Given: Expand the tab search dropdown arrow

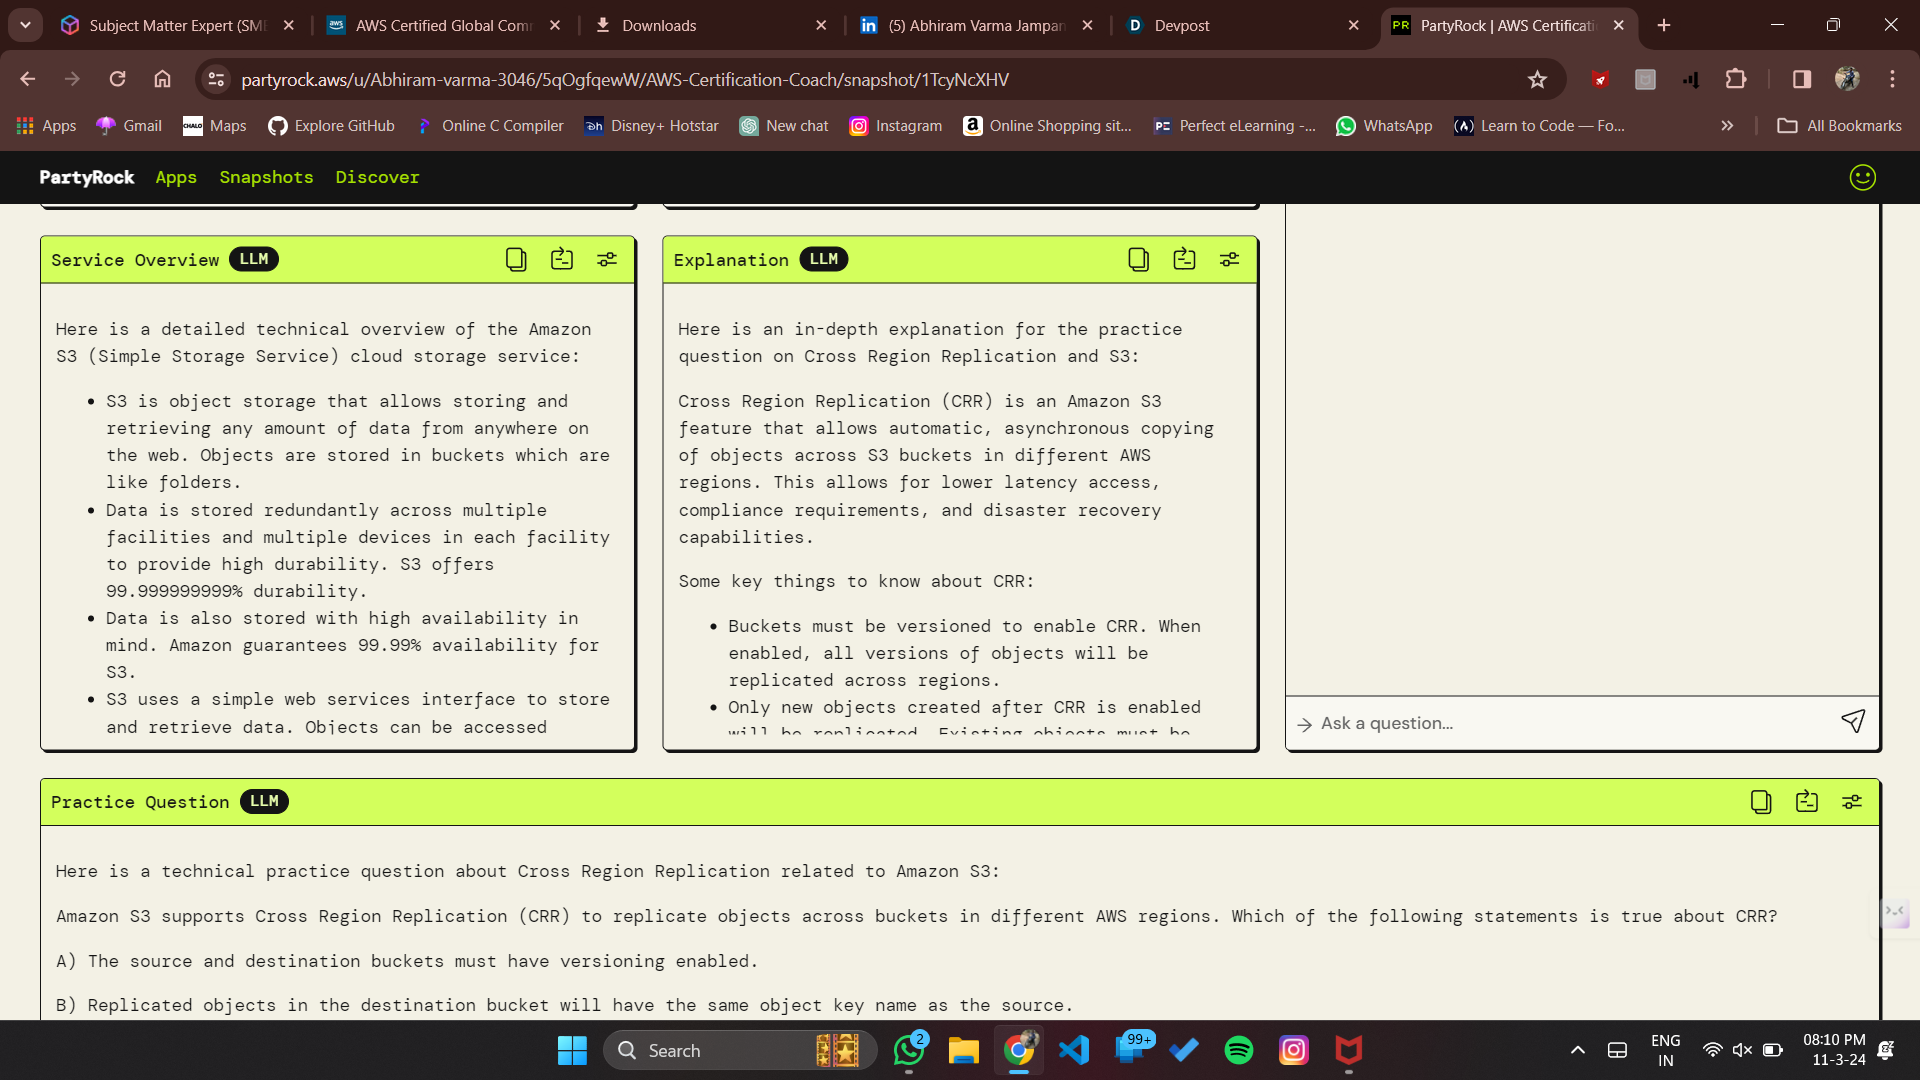Looking at the screenshot, I should (25, 25).
